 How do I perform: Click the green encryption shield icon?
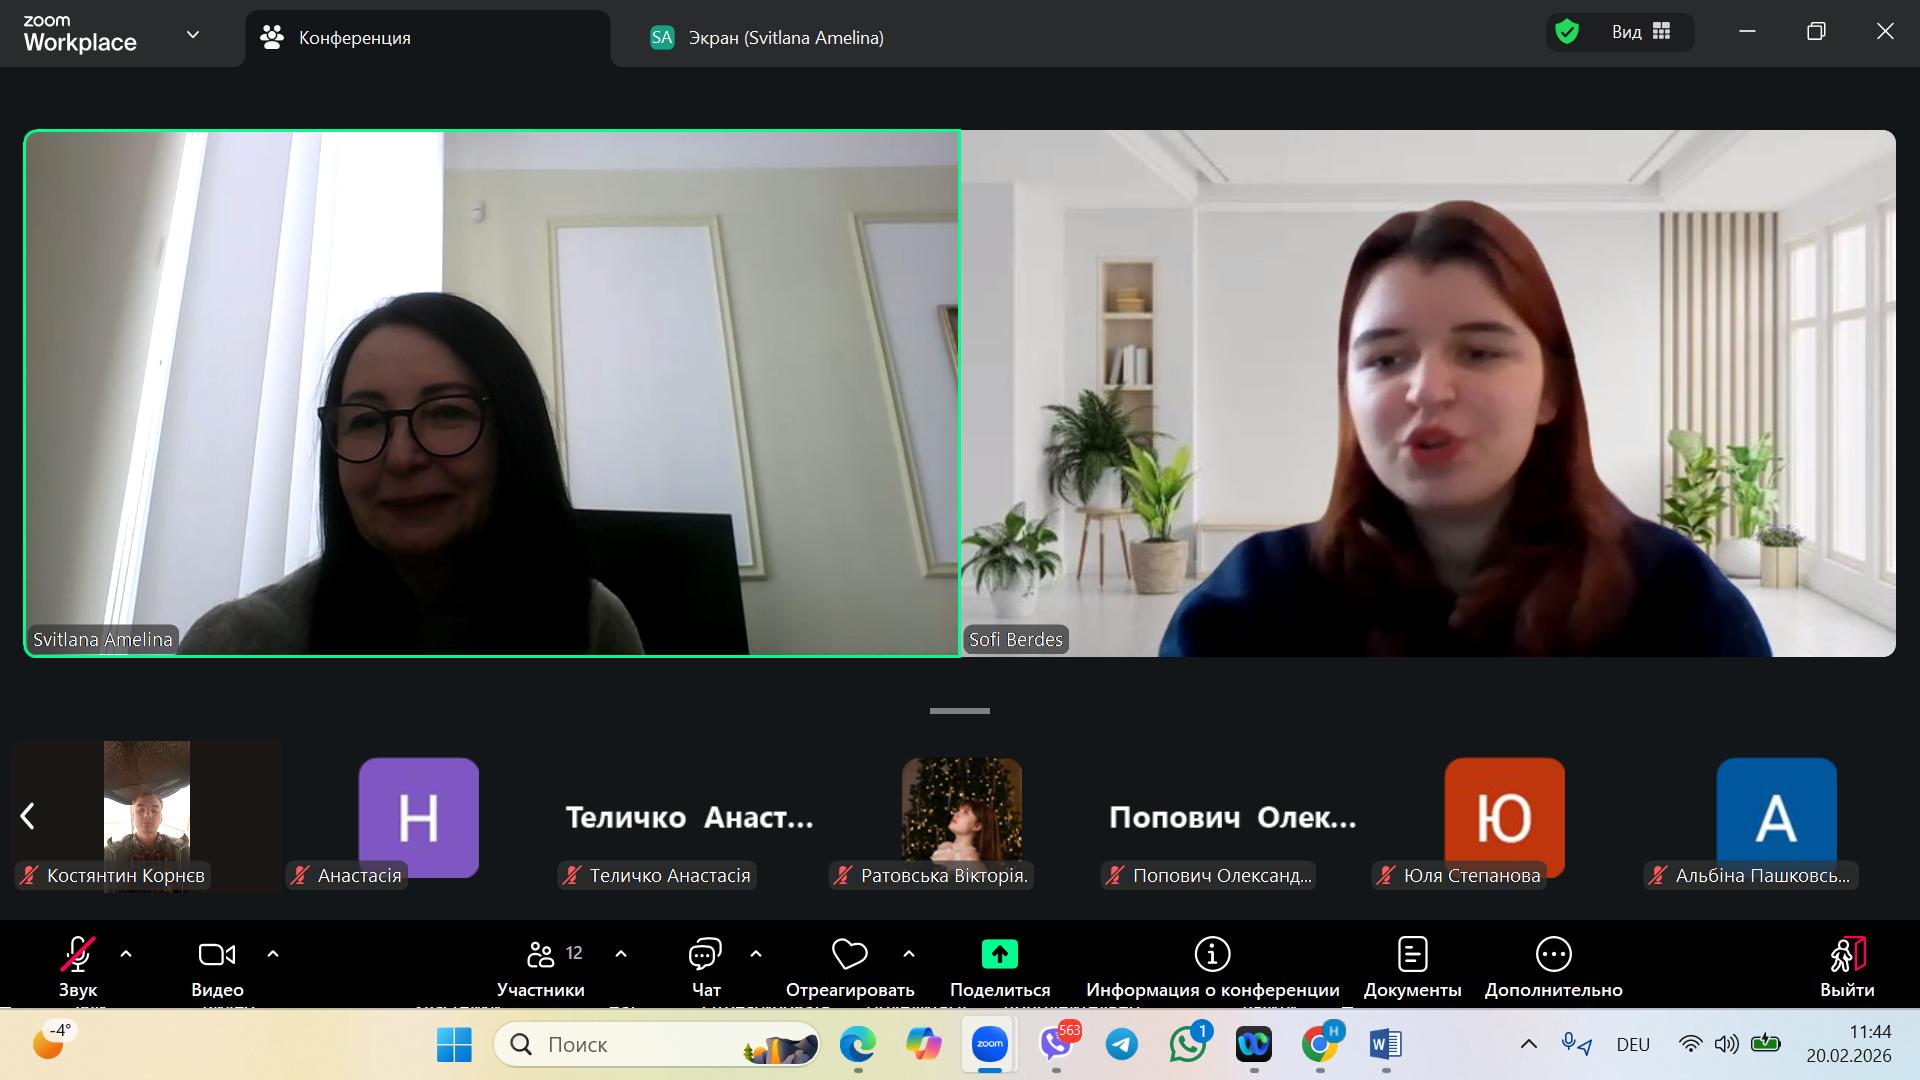tap(1567, 32)
